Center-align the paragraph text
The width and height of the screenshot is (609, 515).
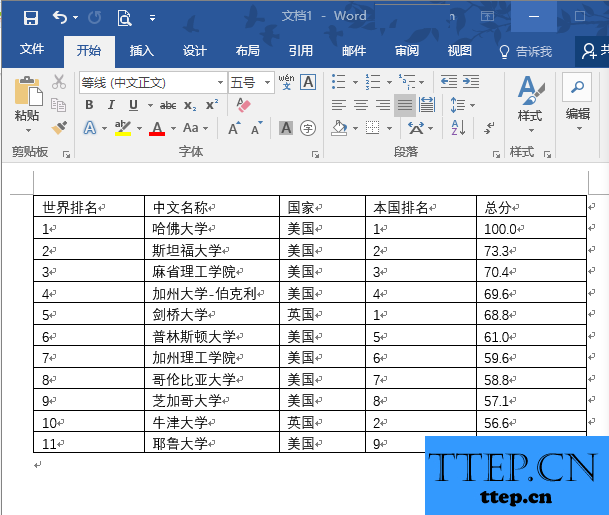pyautogui.click(x=361, y=105)
